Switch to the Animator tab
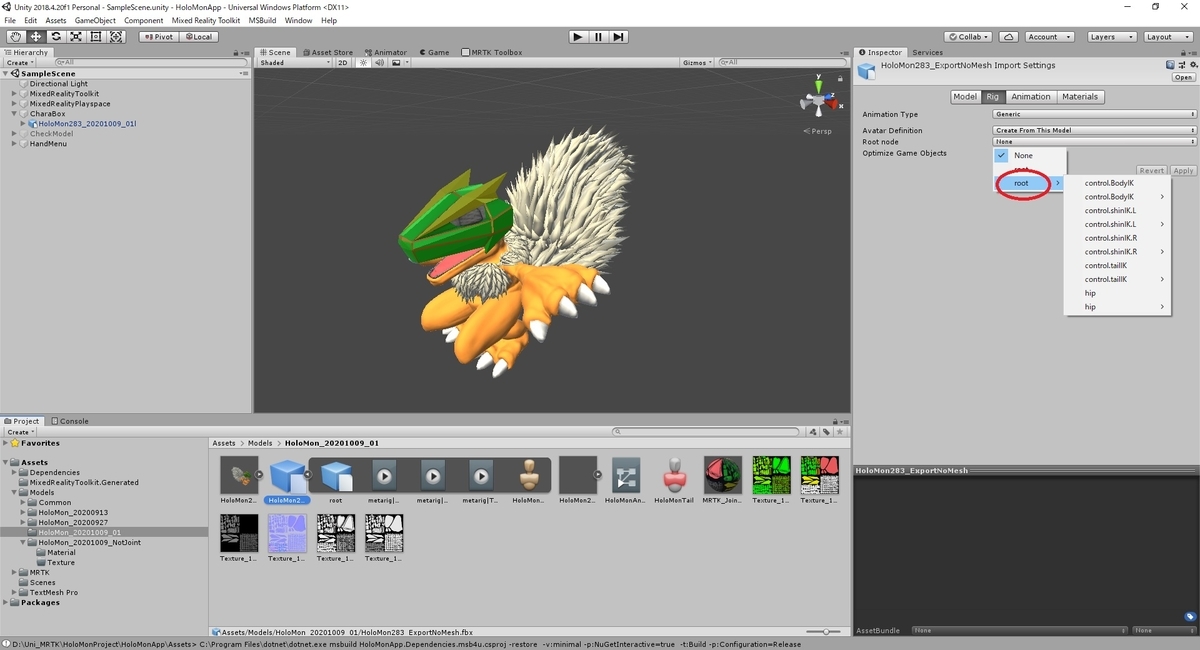 click(386, 52)
